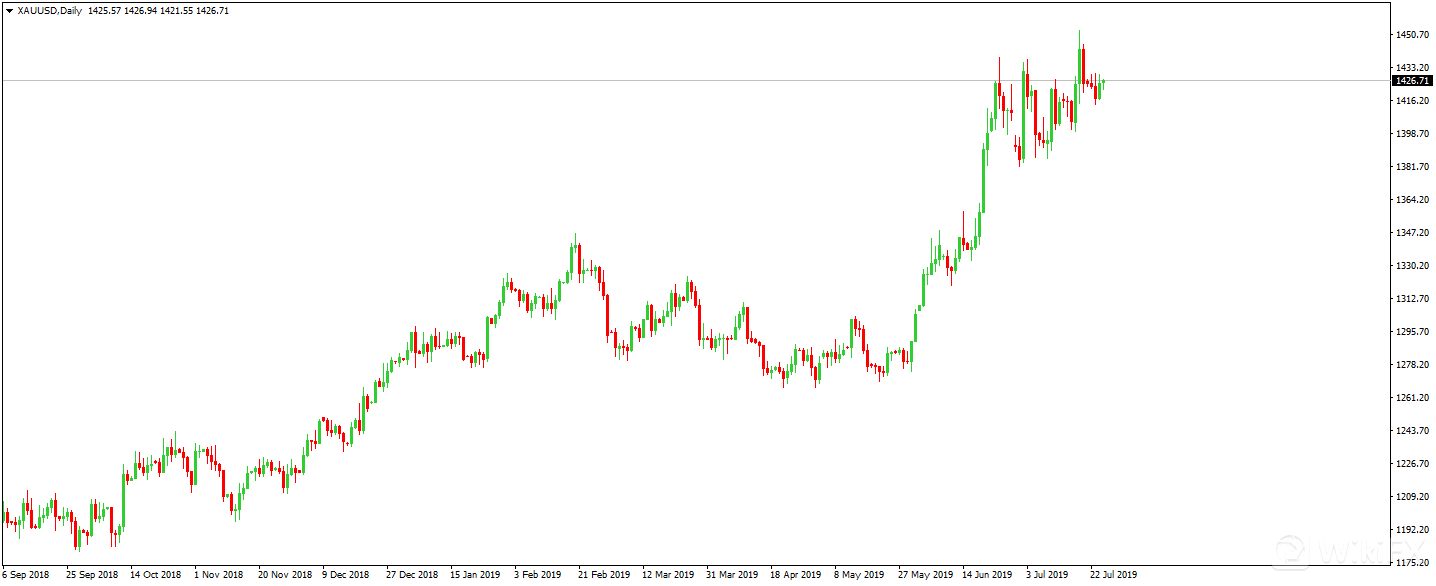Click the 1398.70 price axis label
The image size is (1436, 586).
coord(1411,134)
